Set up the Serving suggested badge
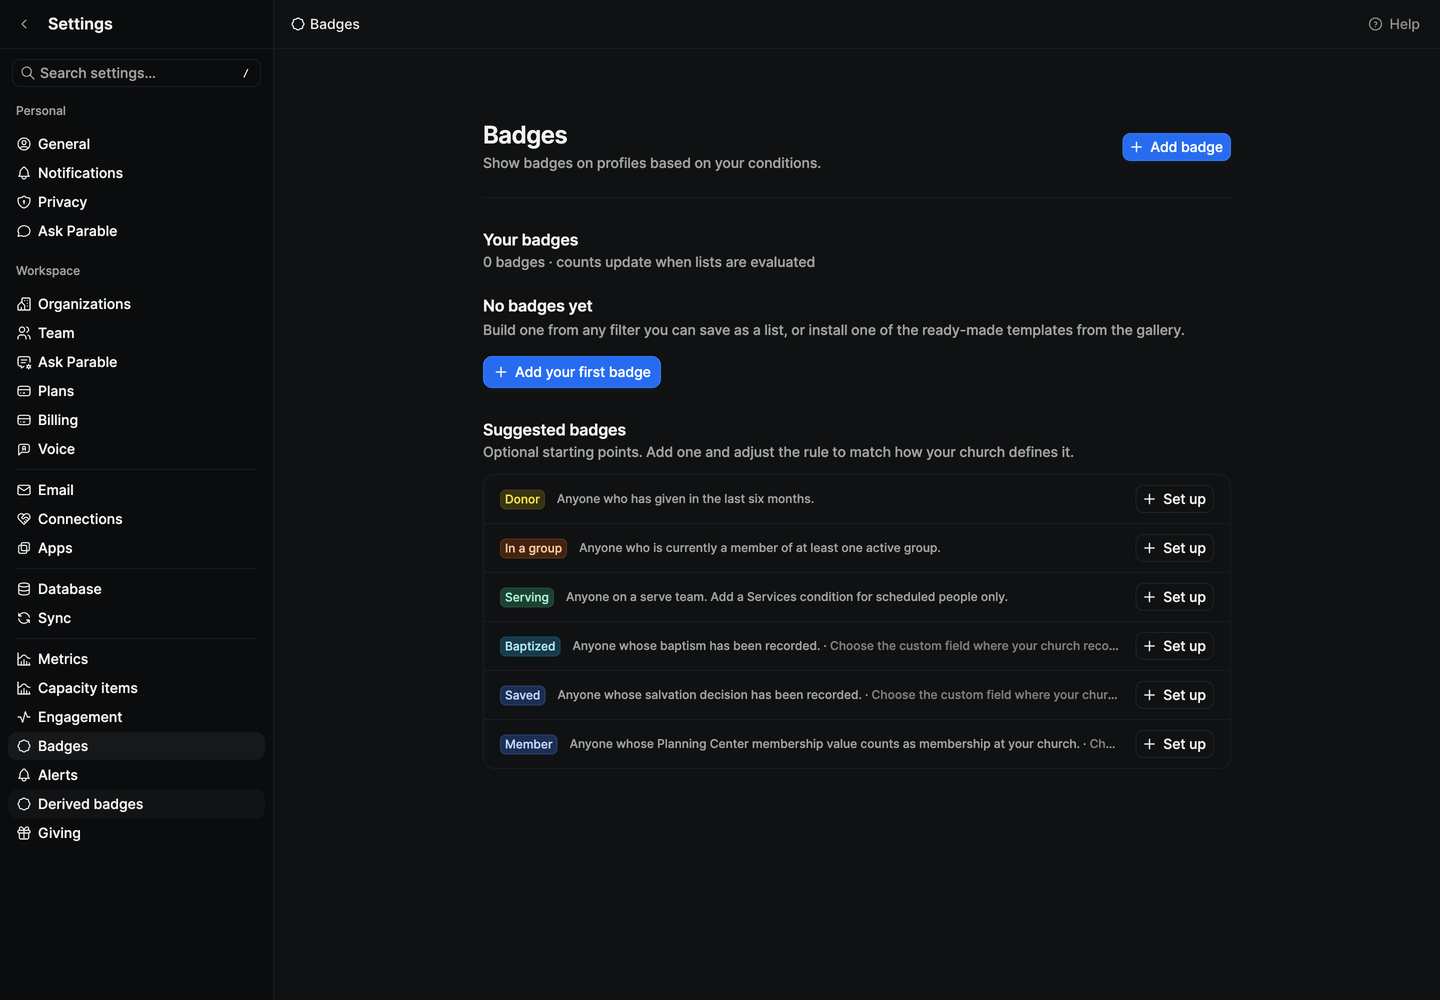The height and width of the screenshot is (1000, 1440). tap(1174, 597)
